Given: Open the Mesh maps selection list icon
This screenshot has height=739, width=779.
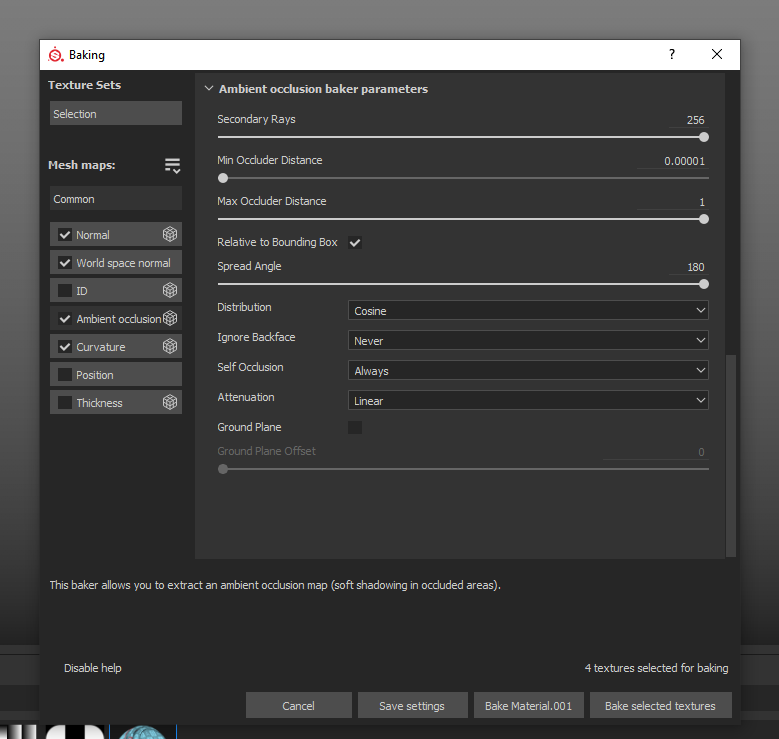Looking at the screenshot, I should [x=172, y=166].
